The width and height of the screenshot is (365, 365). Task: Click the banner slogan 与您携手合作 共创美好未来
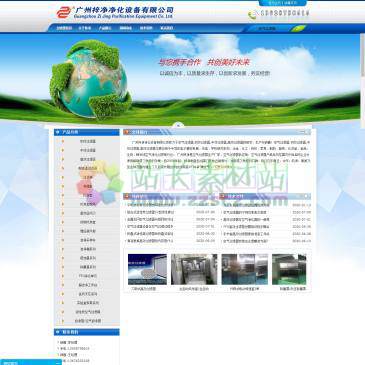coord(204,62)
